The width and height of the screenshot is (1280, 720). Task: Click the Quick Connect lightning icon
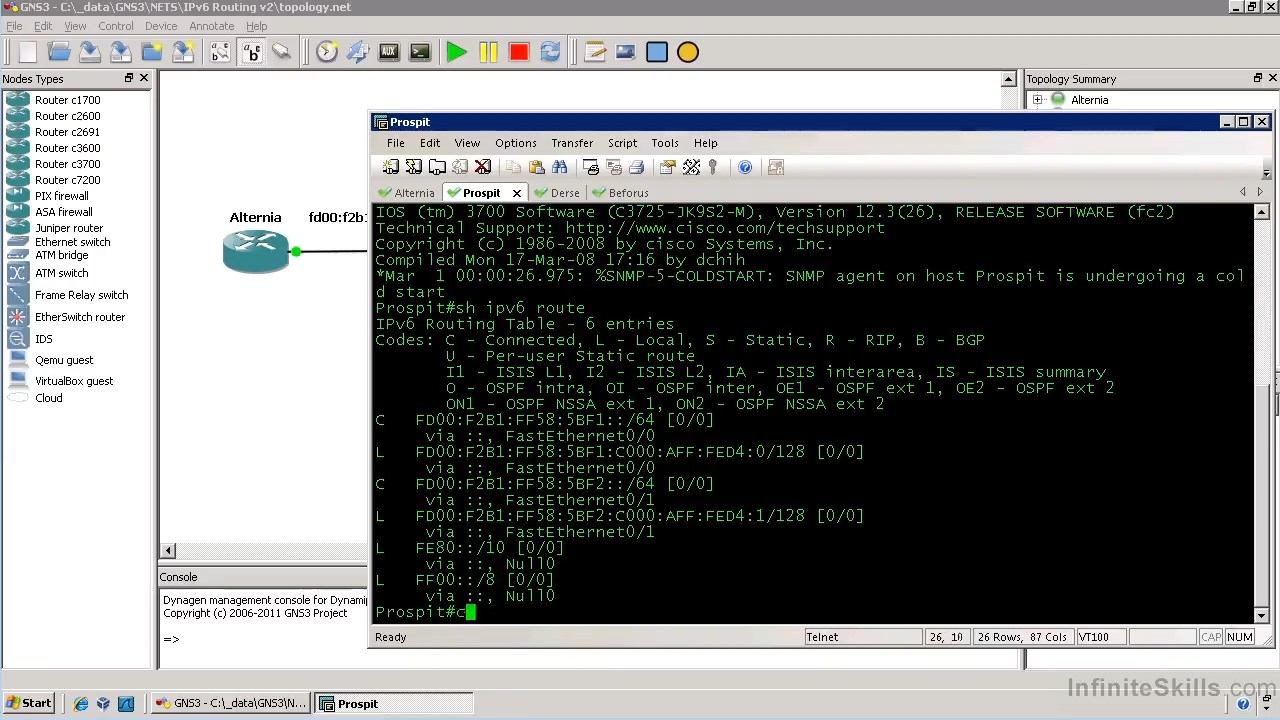413,167
